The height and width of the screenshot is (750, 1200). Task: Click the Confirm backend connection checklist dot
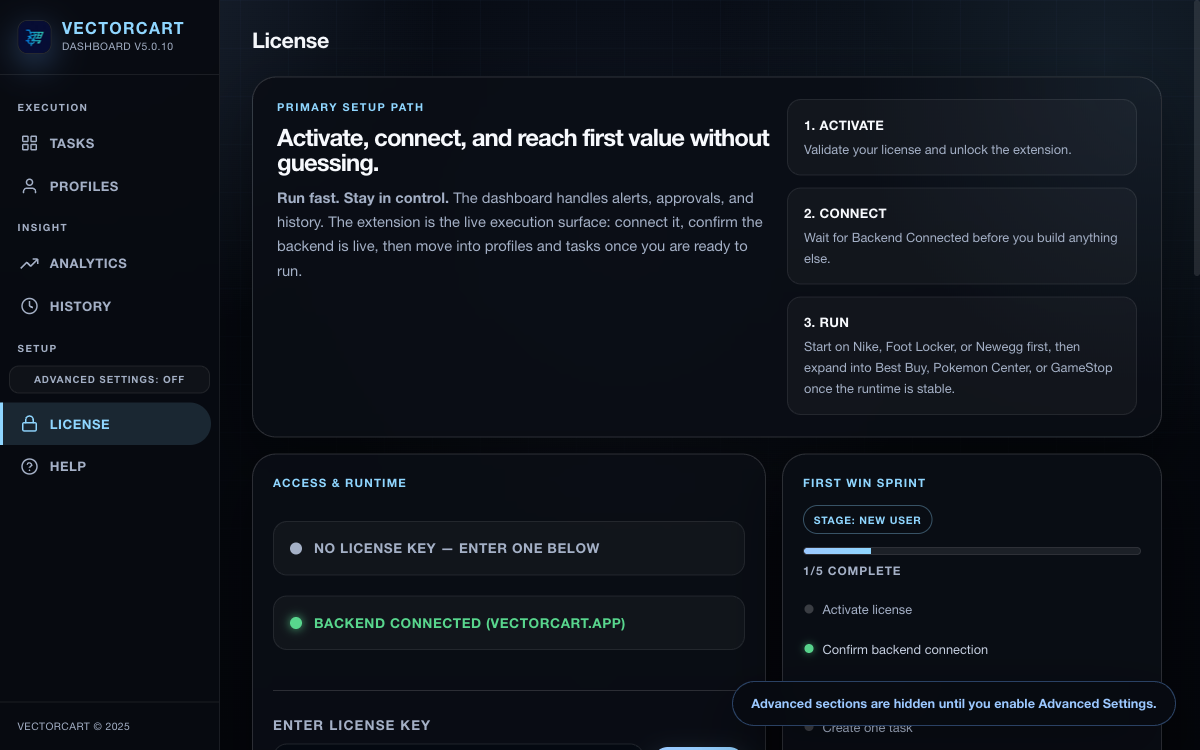click(x=808, y=649)
